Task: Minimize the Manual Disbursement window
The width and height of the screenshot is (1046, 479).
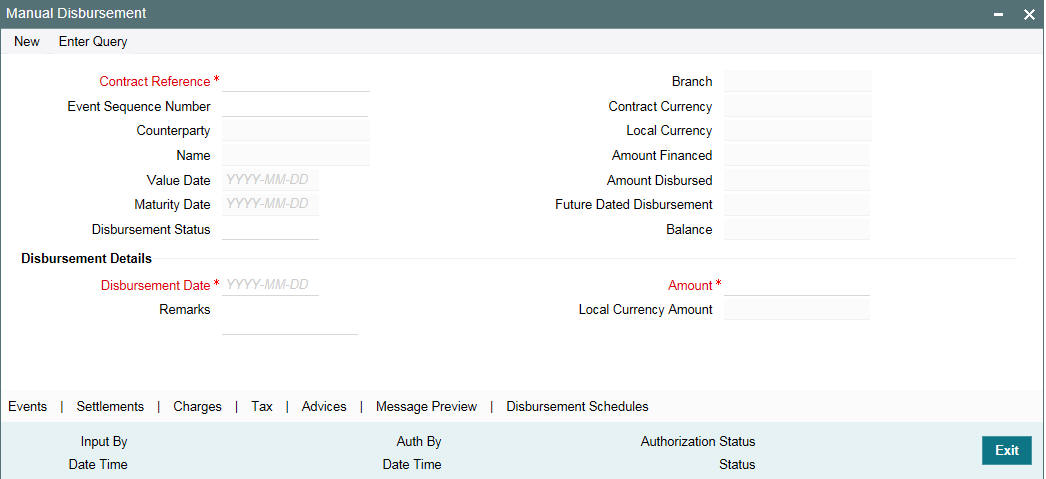Action: (x=998, y=14)
